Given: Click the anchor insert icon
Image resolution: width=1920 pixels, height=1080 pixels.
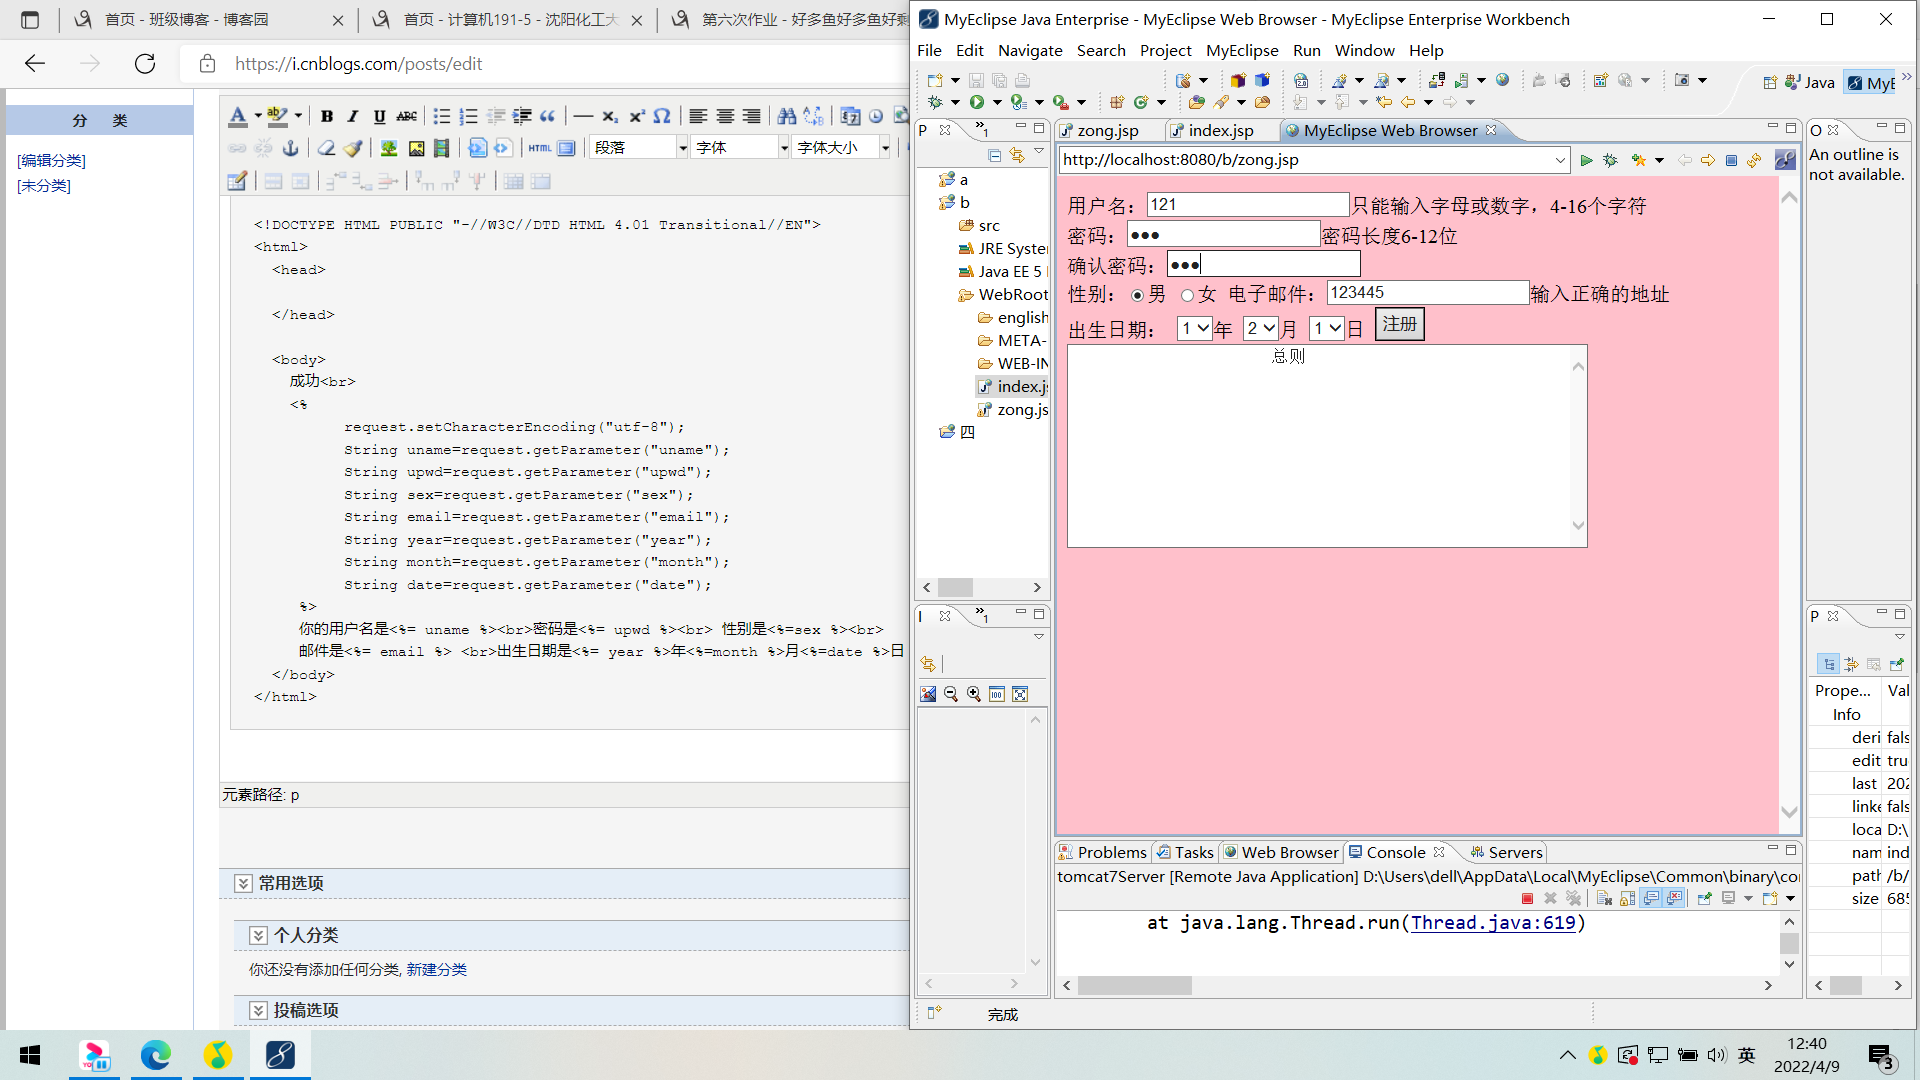Looking at the screenshot, I should point(291,148).
